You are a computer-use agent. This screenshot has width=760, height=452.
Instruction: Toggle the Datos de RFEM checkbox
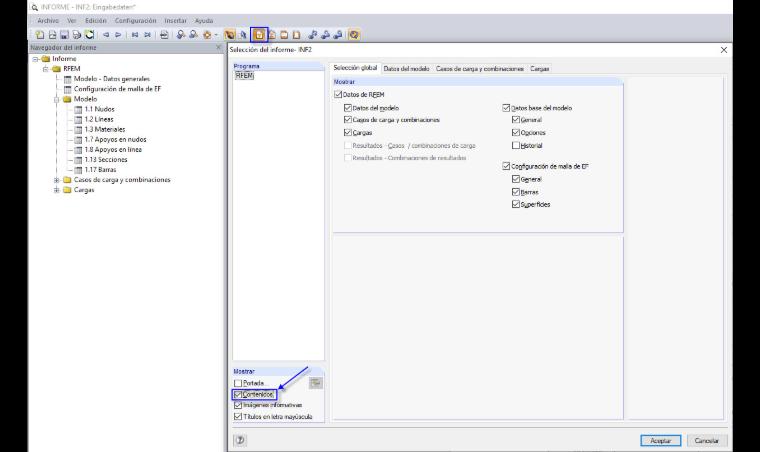tap(338, 94)
